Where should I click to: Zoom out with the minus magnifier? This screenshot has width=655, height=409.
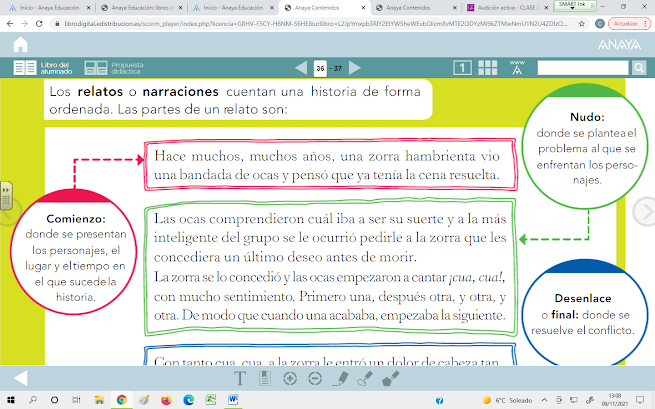pos(315,379)
